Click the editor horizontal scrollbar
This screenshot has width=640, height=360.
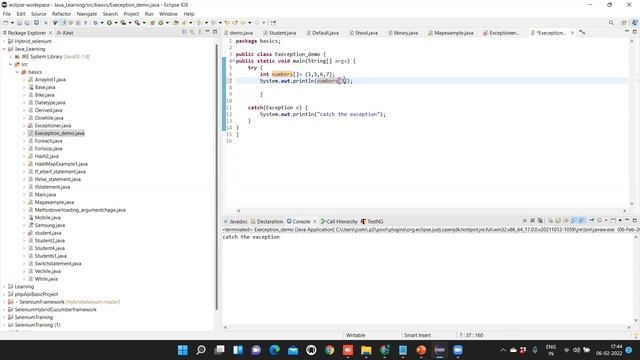tap(431, 211)
